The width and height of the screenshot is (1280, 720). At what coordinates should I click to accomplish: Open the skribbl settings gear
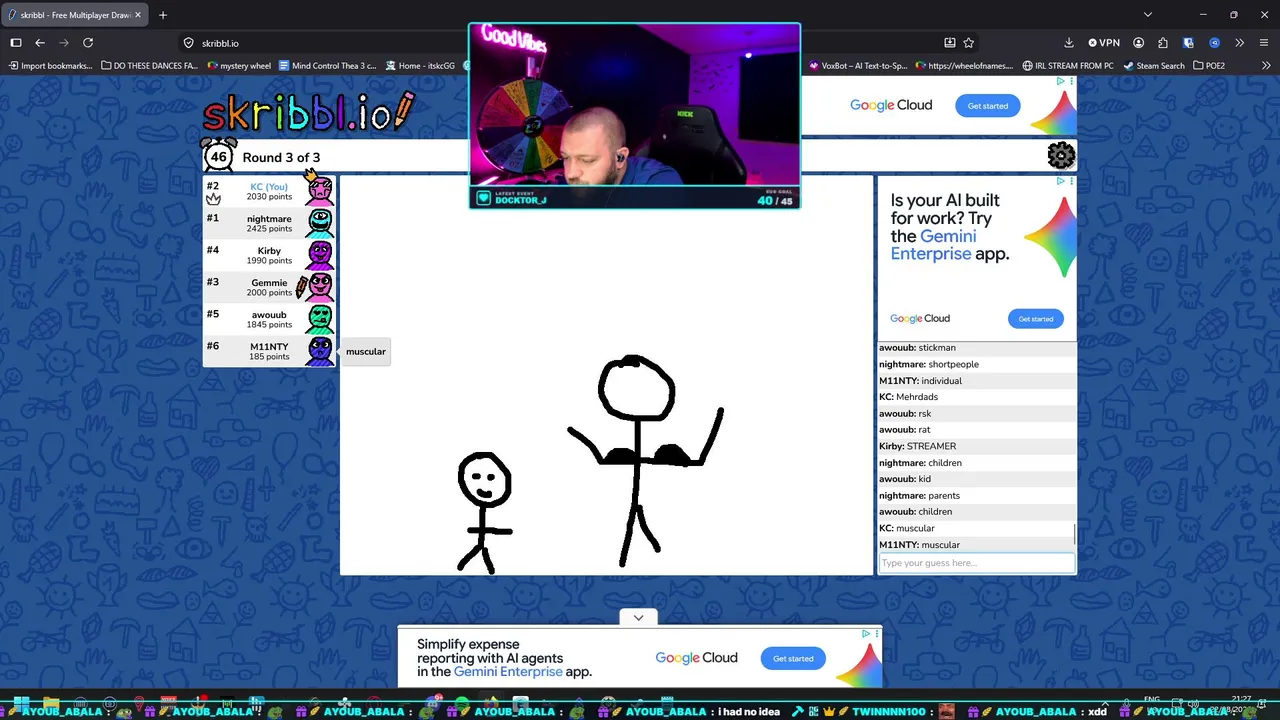1061,155
